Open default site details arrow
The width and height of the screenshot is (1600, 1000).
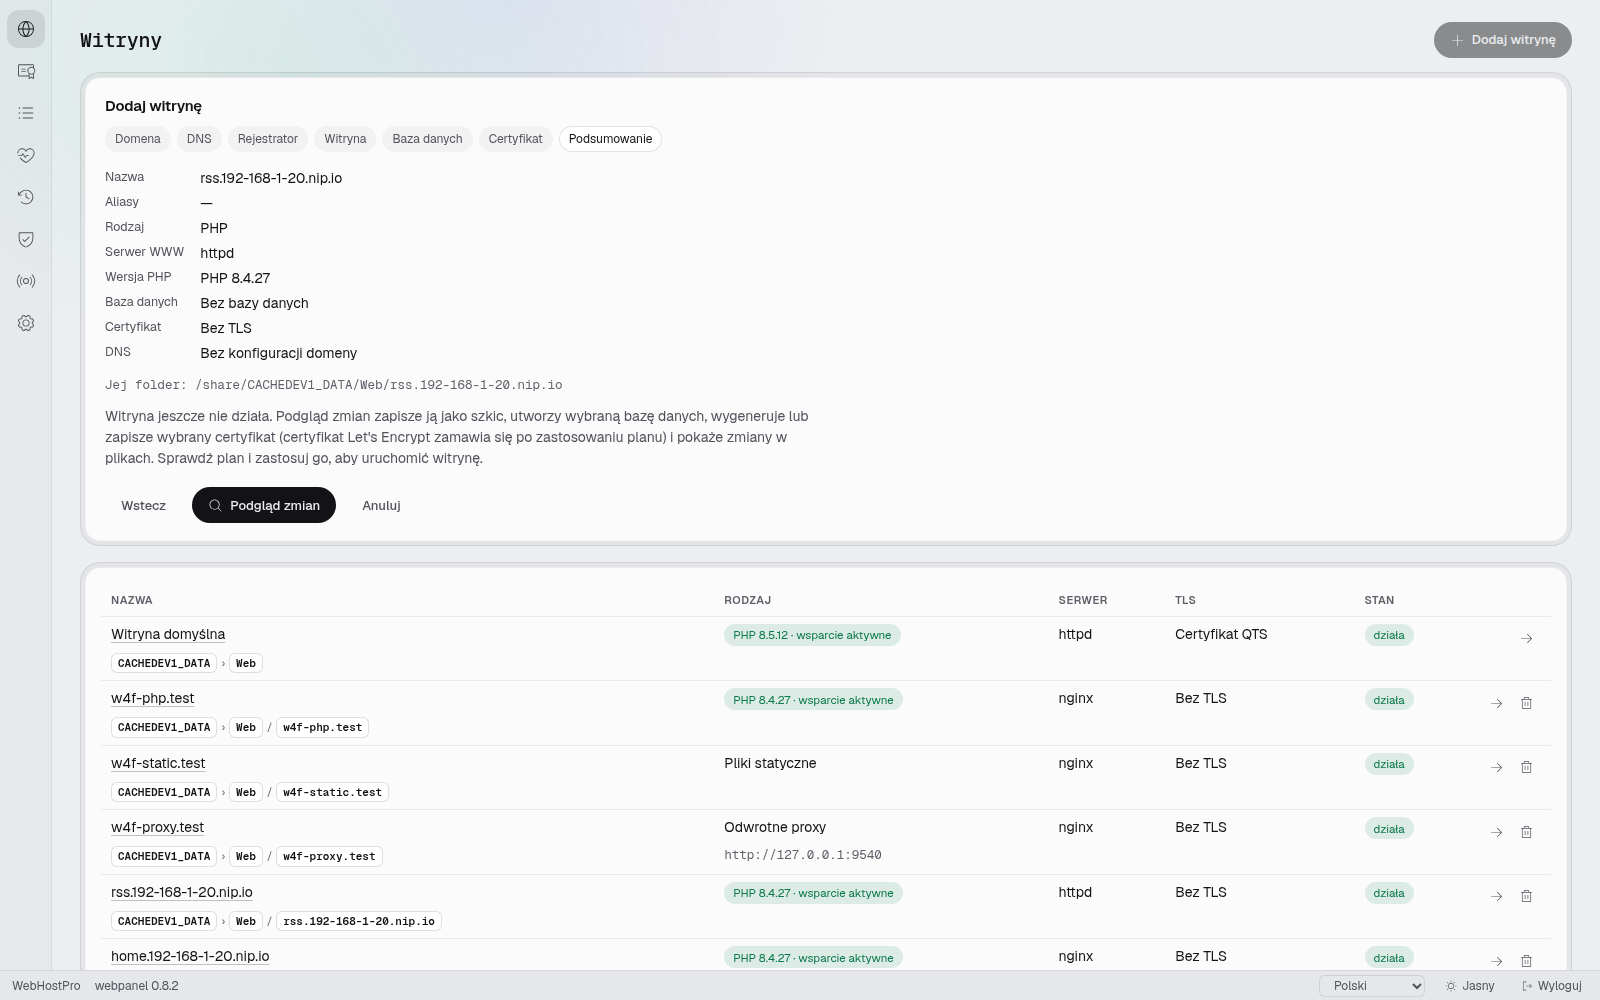[x=1526, y=638]
